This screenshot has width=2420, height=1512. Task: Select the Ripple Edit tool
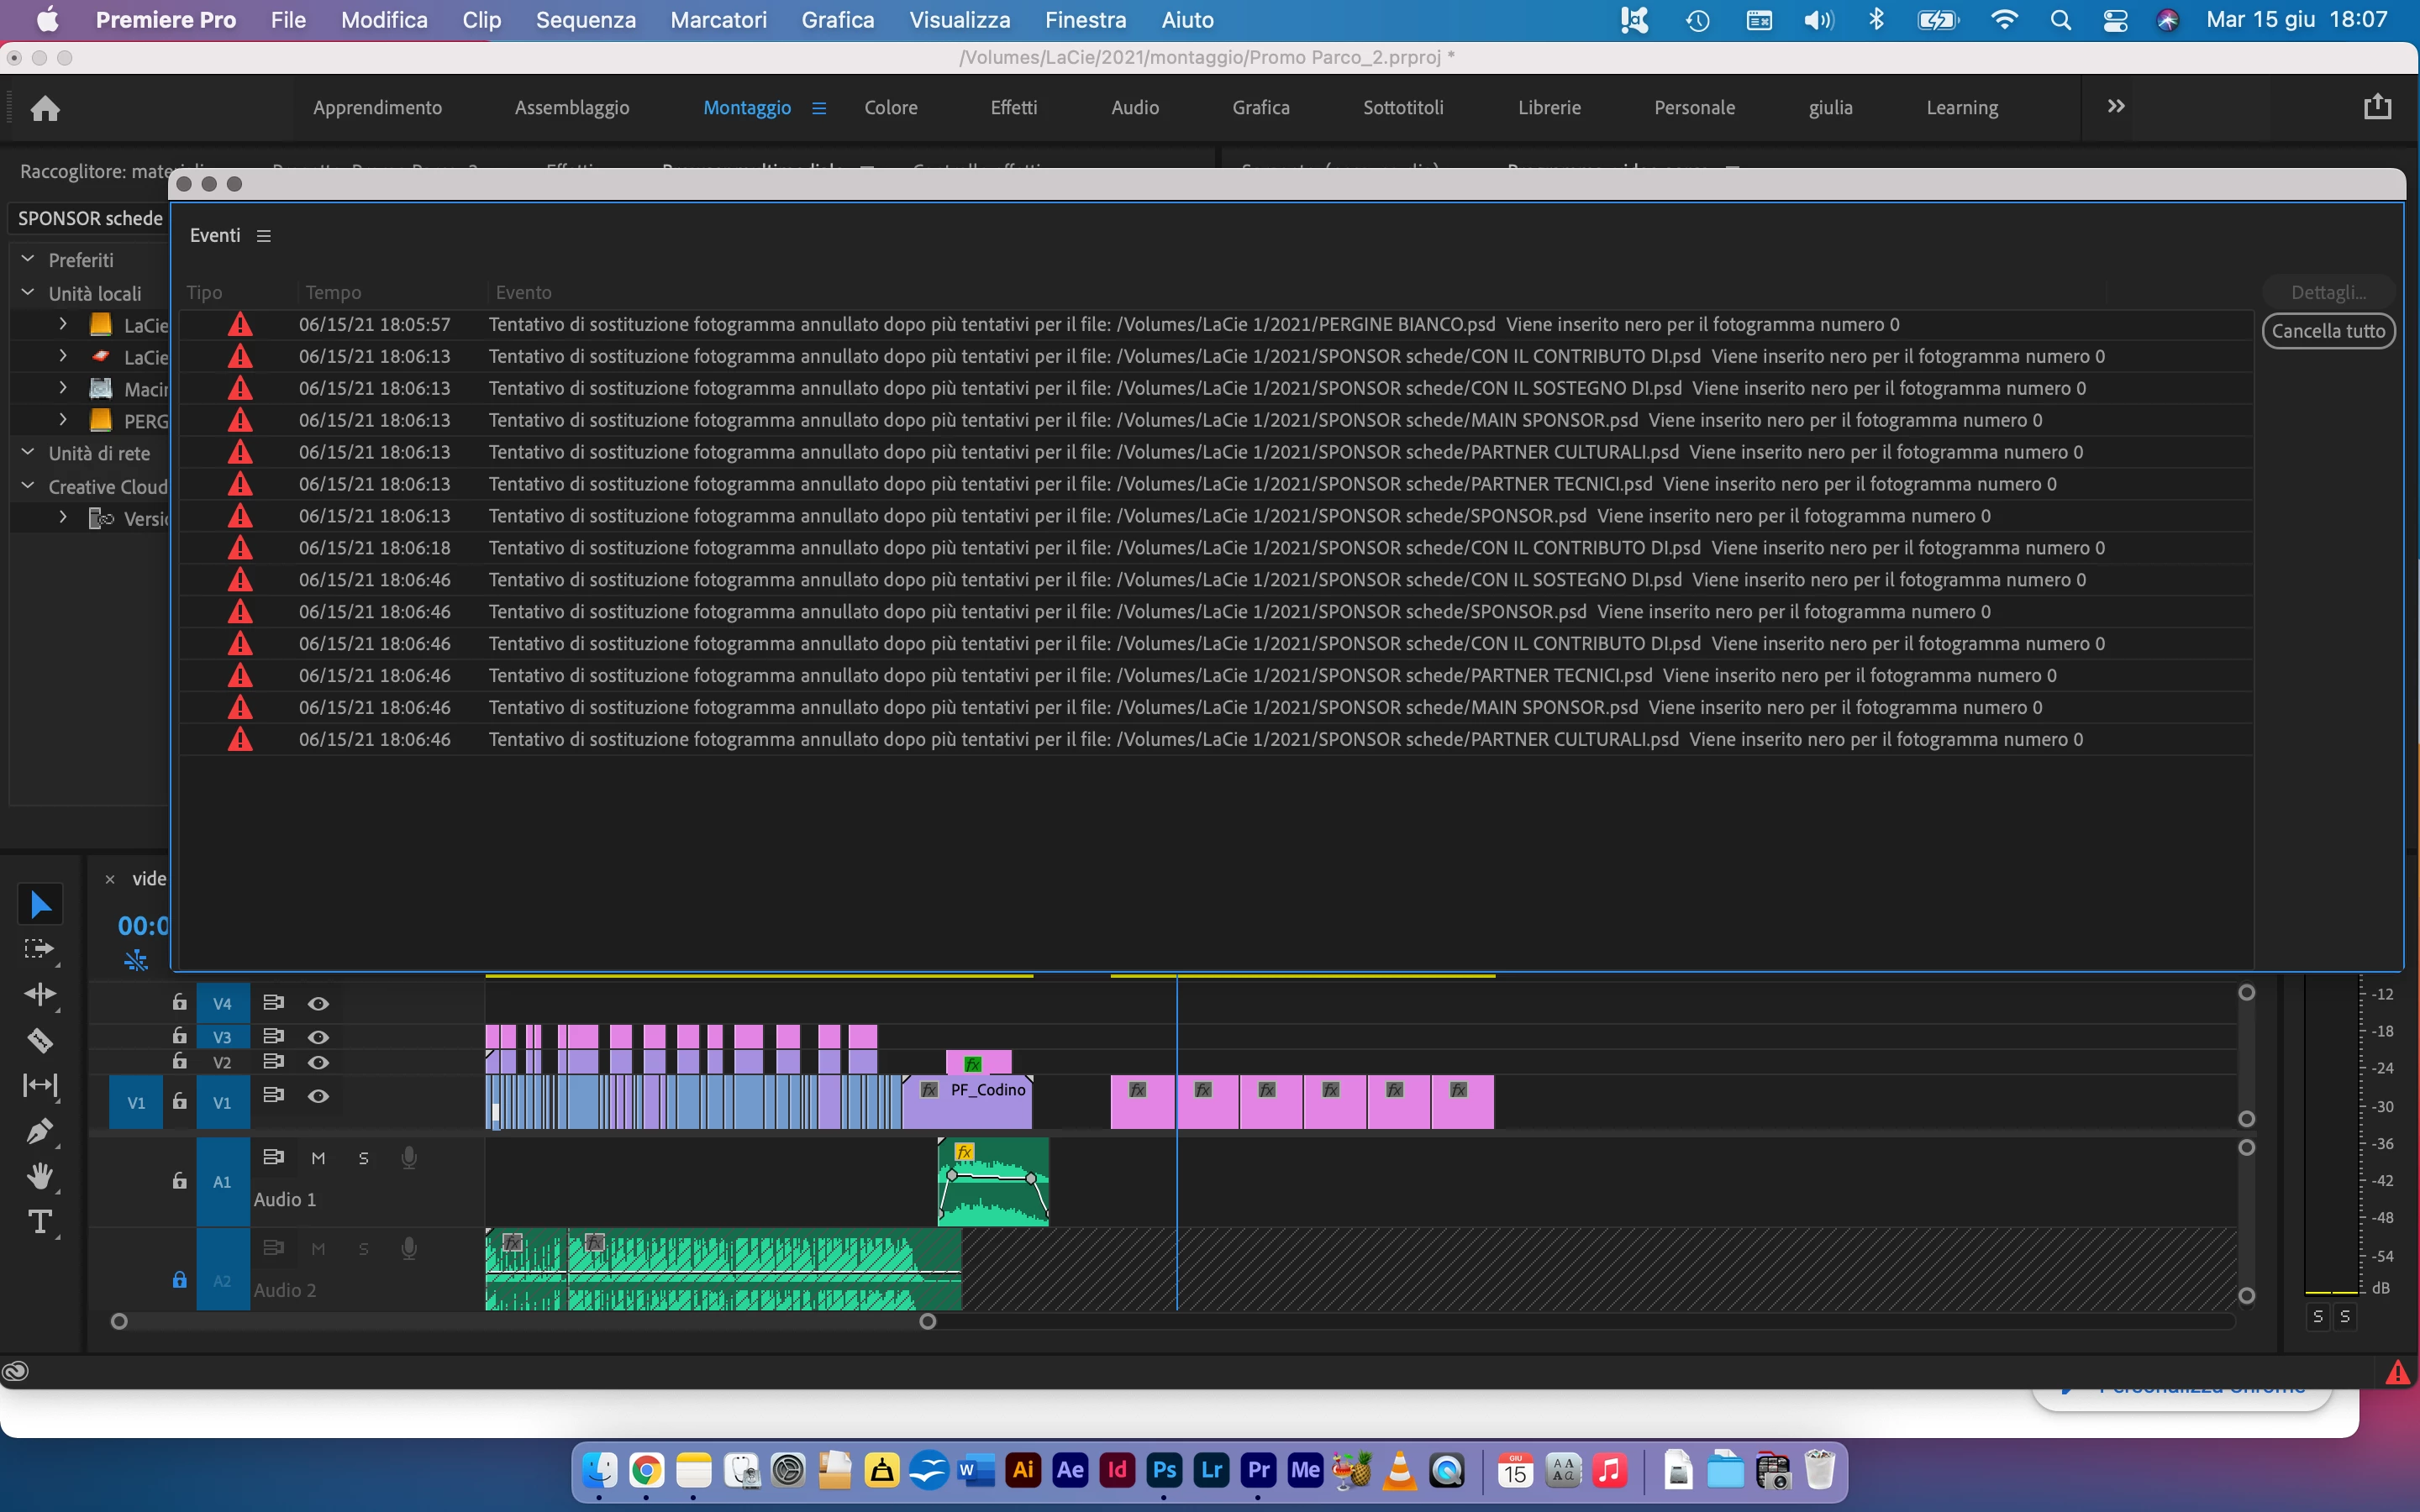pyautogui.click(x=40, y=994)
